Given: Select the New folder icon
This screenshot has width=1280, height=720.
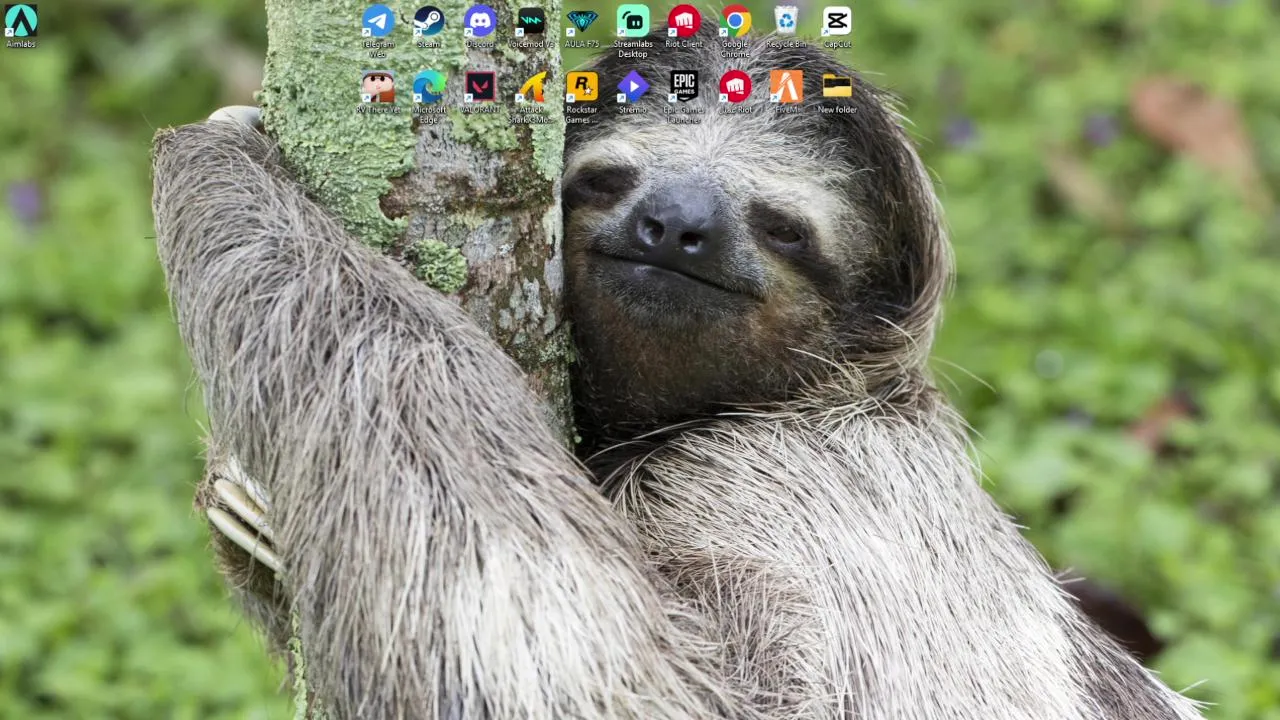Looking at the screenshot, I should point(837,92).
